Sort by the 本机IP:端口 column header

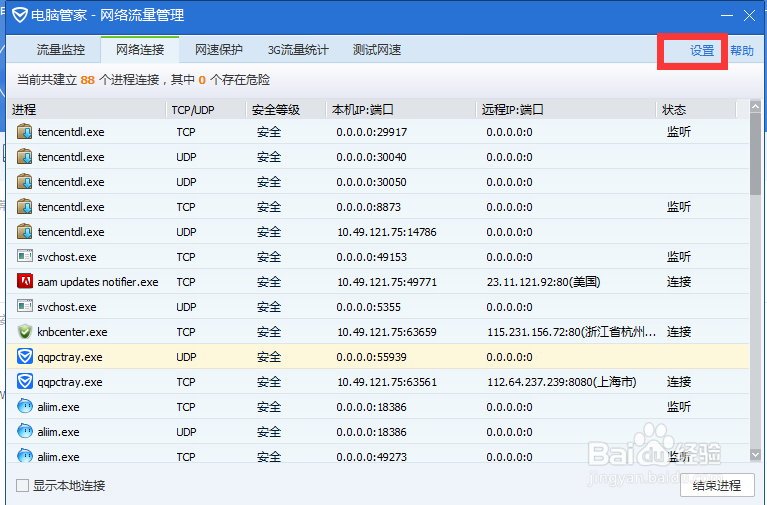[402, 110]
